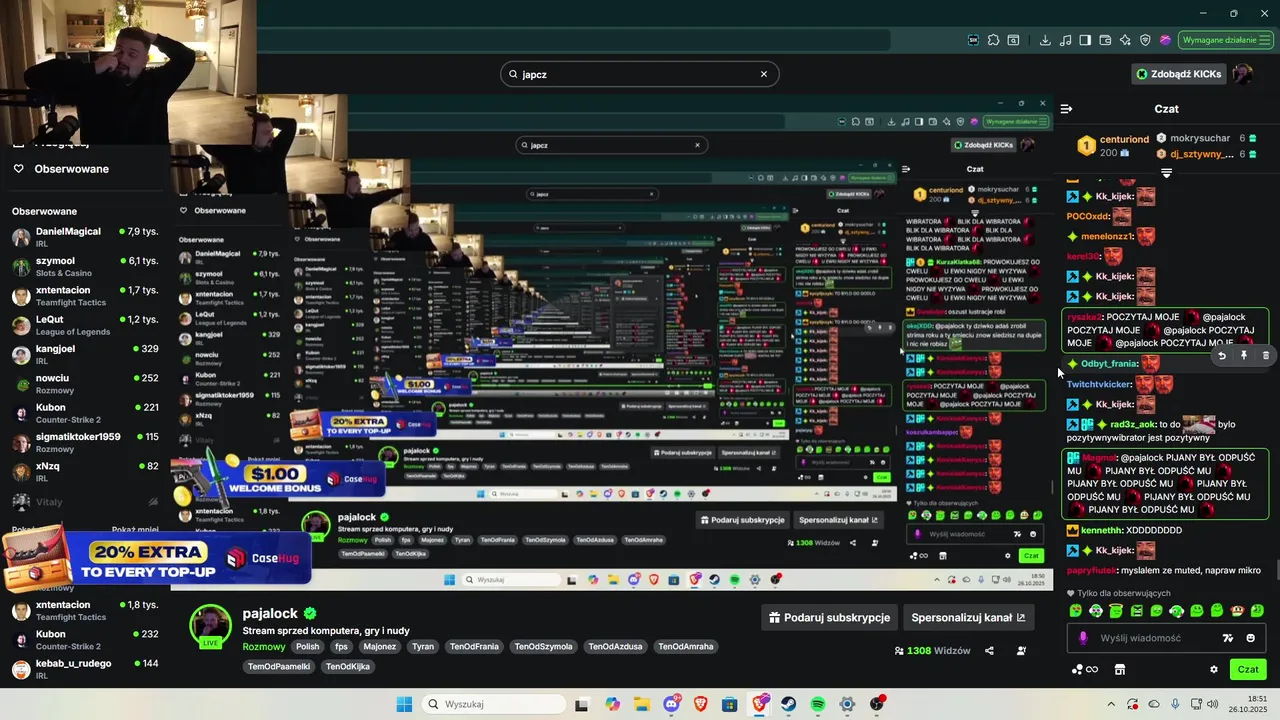Image resolution: width=1280 pixels, height=720 pixels.
Task: Click the Rozmowy category link
Action: 264,647
